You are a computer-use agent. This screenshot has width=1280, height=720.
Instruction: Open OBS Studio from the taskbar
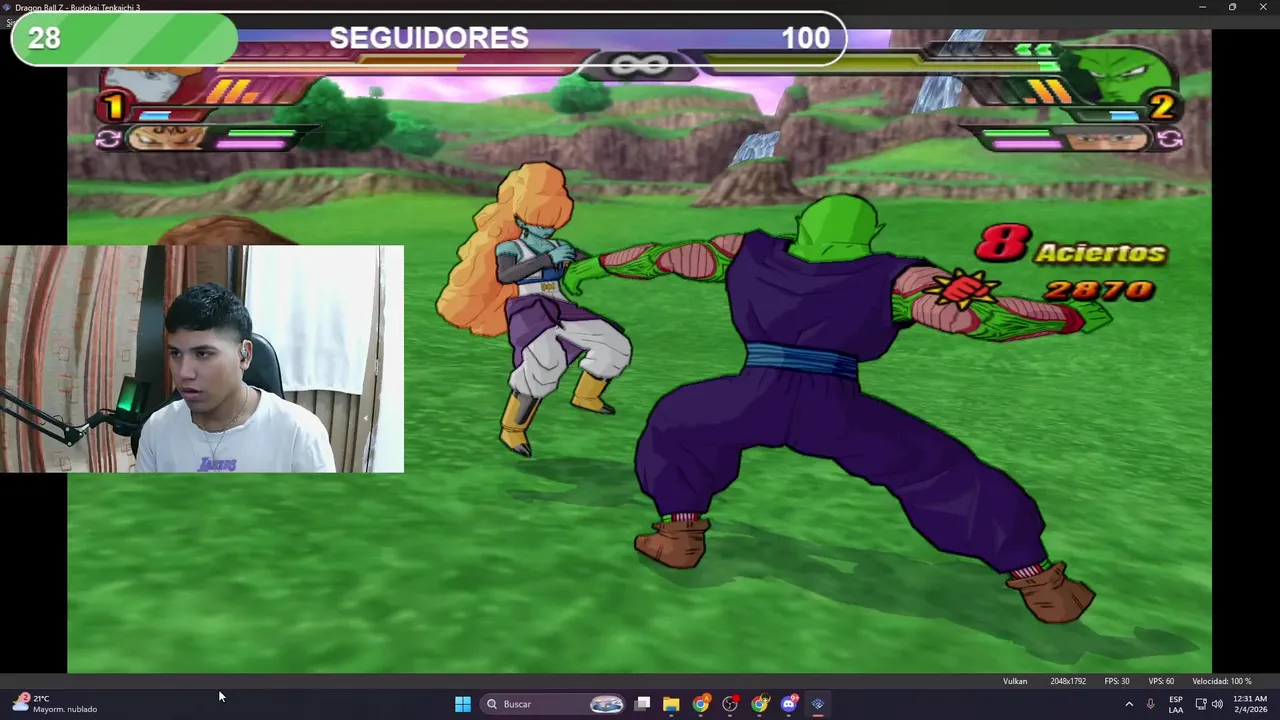730,704
